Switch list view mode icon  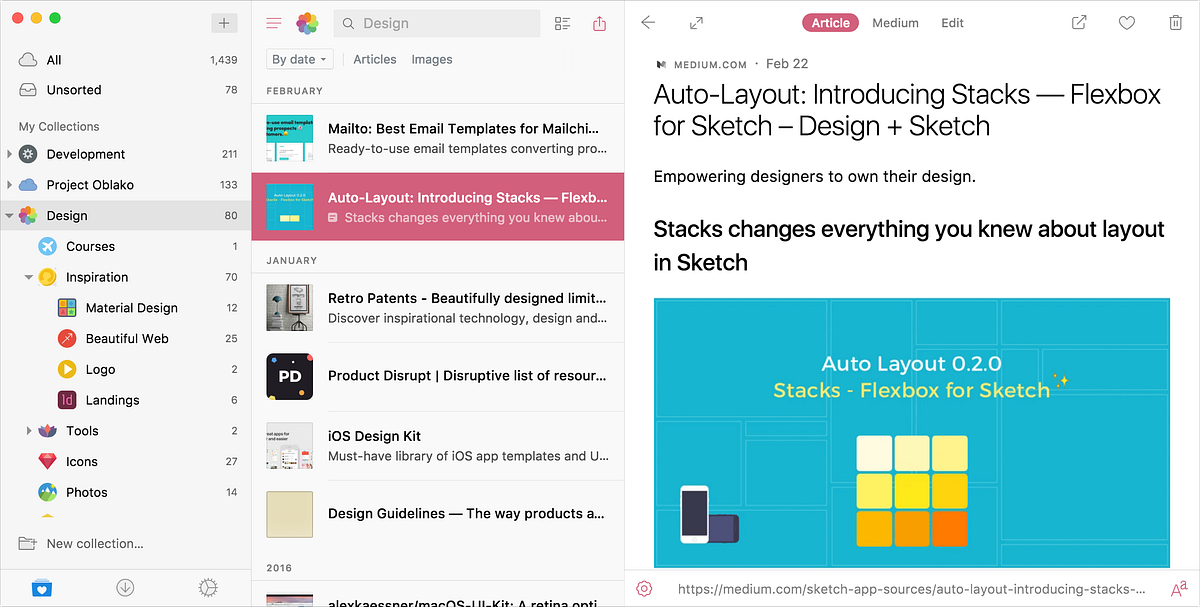coord(563,23)
